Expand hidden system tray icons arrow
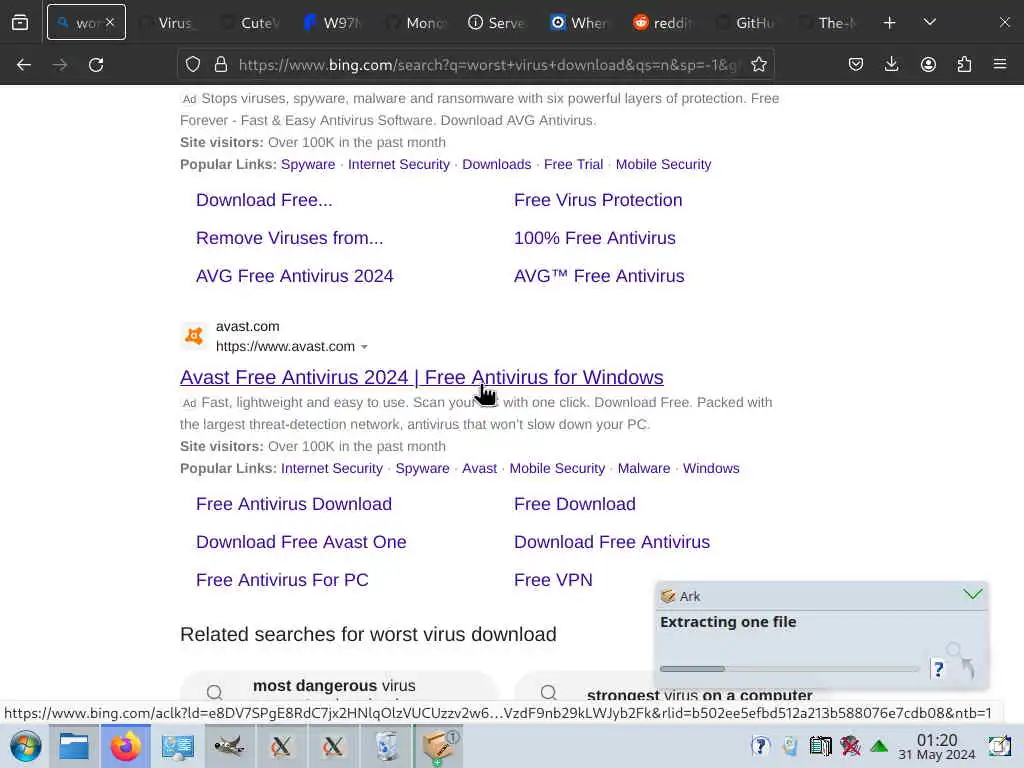1024x768 pixels. tap(879, 746)
